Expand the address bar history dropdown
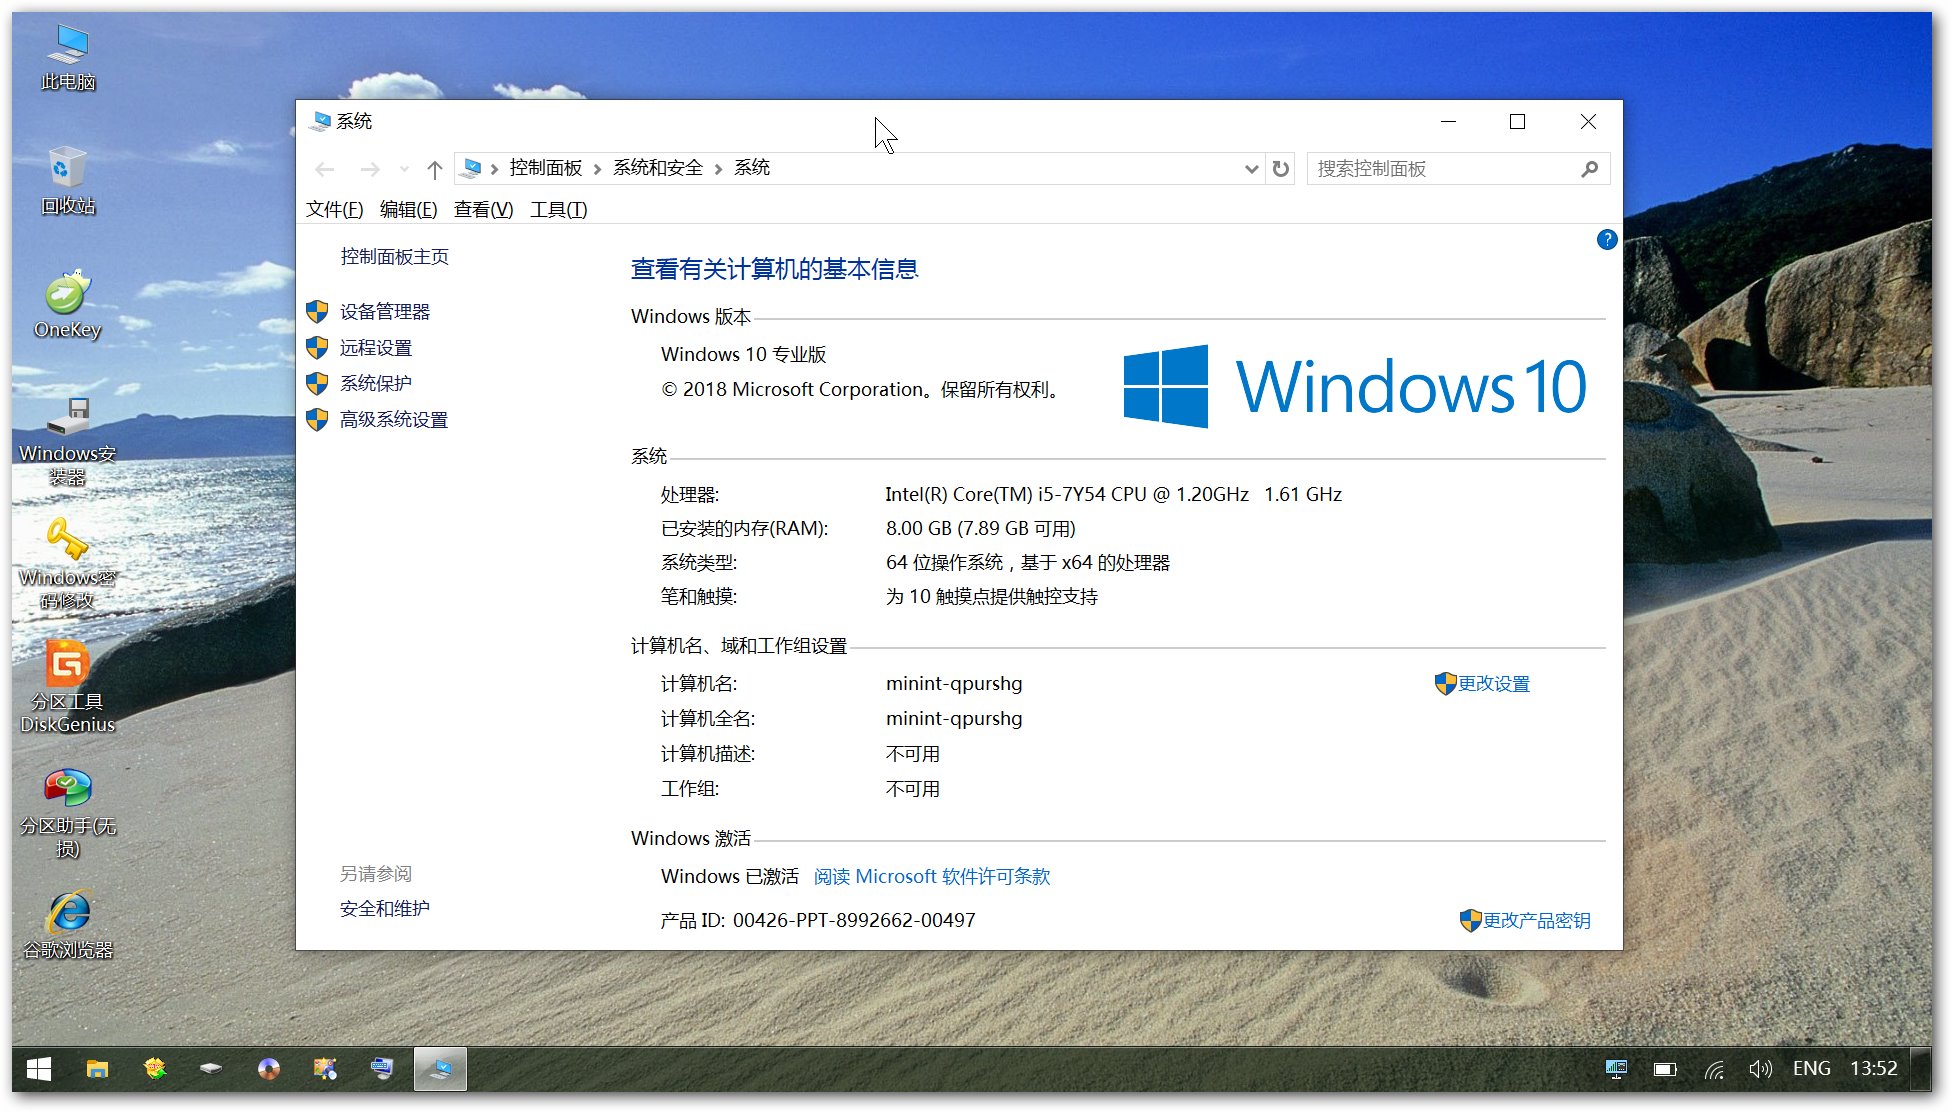 [1250, 169]
